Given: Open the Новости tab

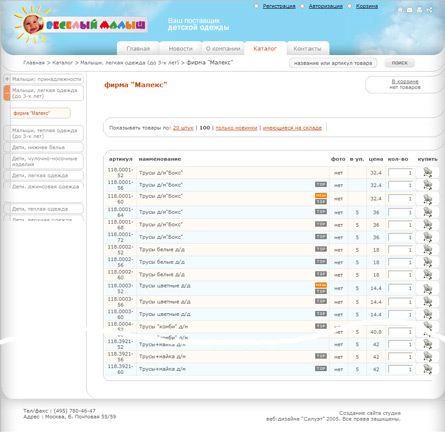Looking at the screenshot, I should click(x=180, y=49).
